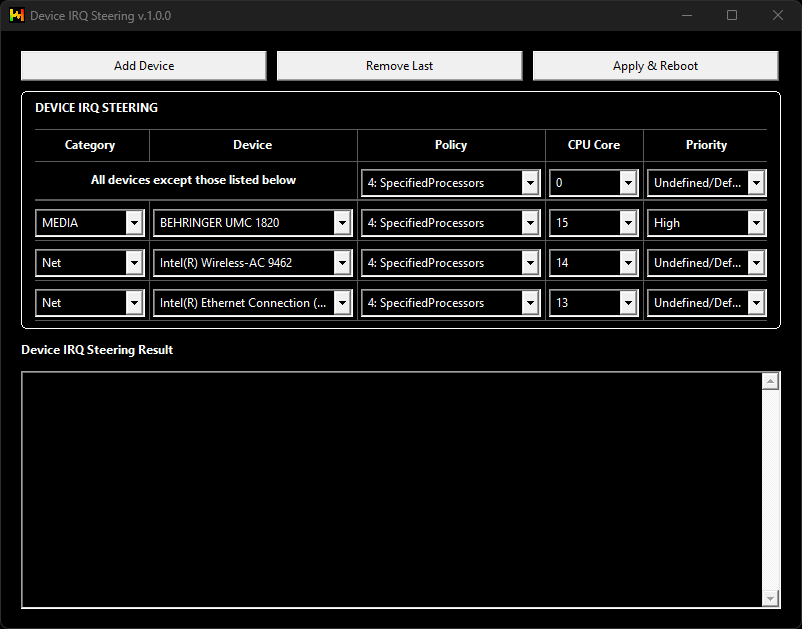
Task: Open Policy dropdown in Ethernet Connection row
Action: [x=451, y=303]
